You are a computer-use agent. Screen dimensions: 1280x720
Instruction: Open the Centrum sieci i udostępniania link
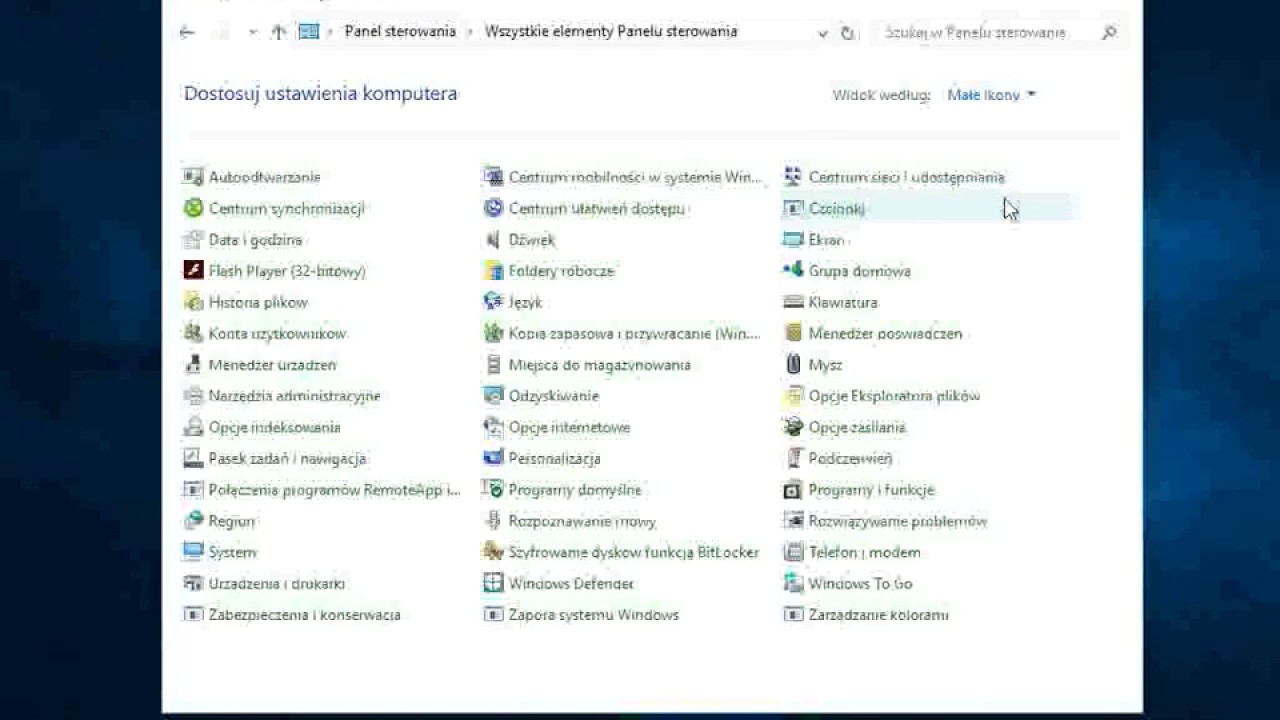(907, 177)
